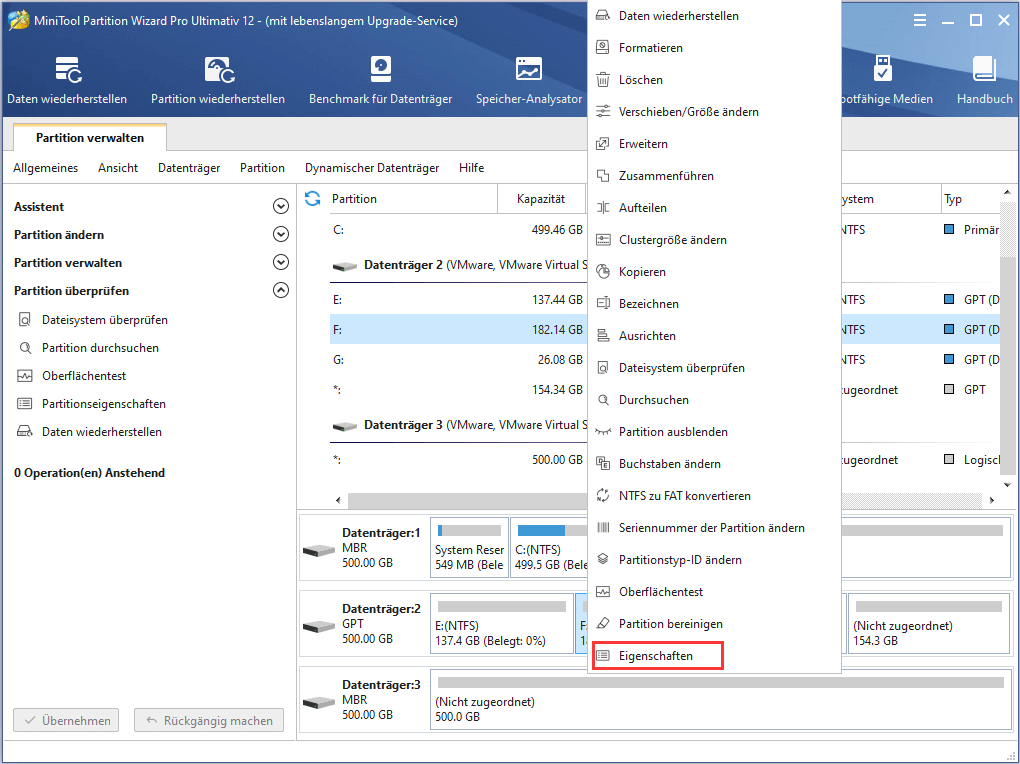Open the Datenträger menu
This screenshot has height=764, width=1020.
189,168
